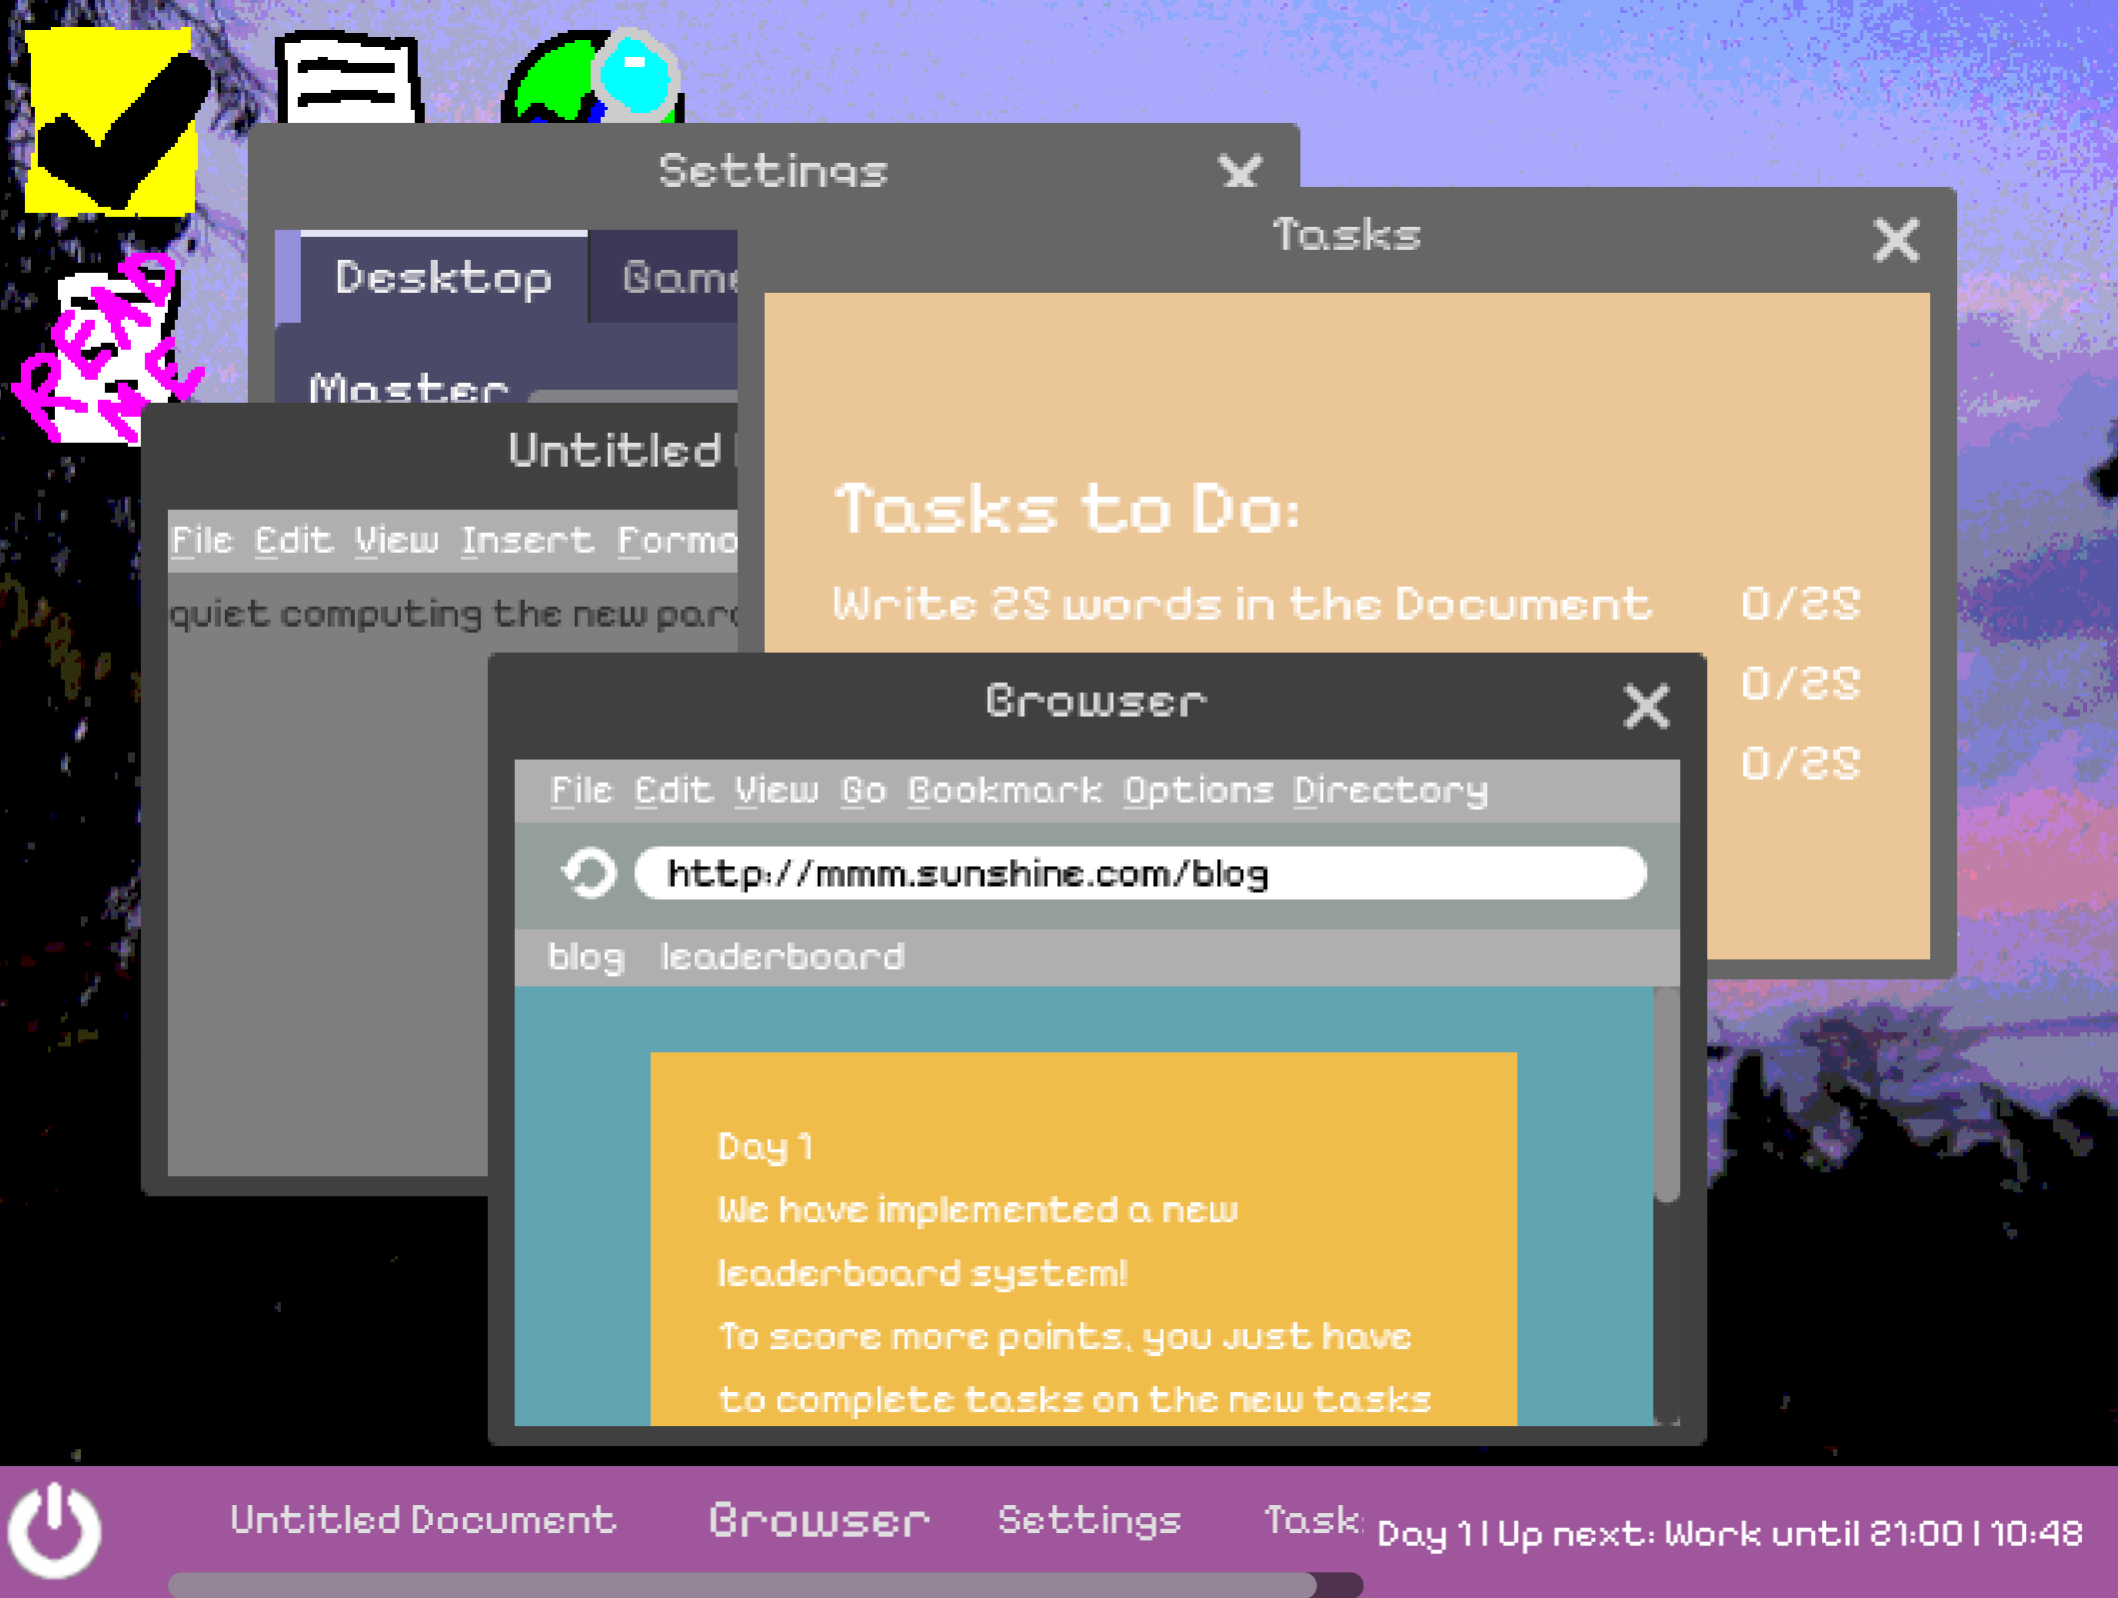Open the Insert menu in Untitled Document

(x=527, y=541)
